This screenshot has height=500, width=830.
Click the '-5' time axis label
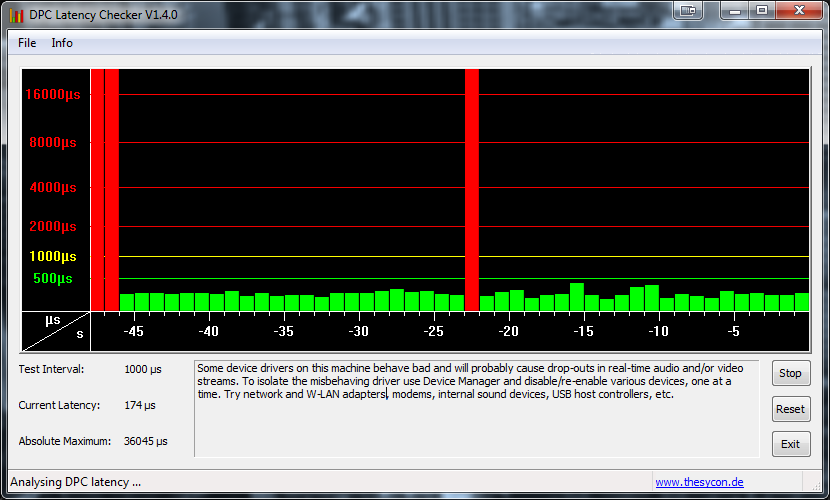734,331
